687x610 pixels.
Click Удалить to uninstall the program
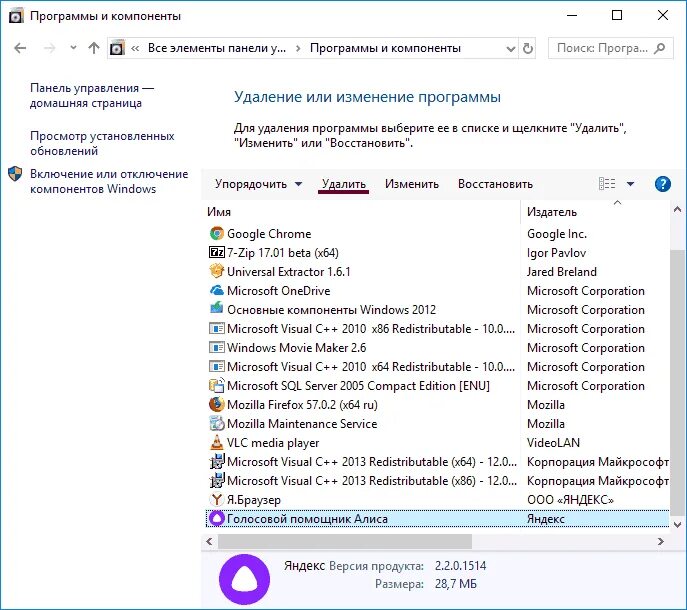(x=344, y=184)
